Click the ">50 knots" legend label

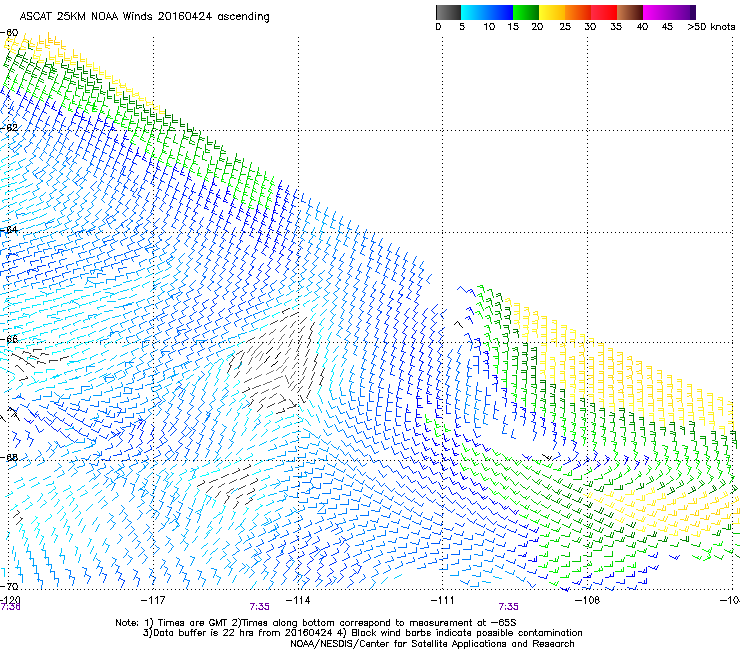711,27
